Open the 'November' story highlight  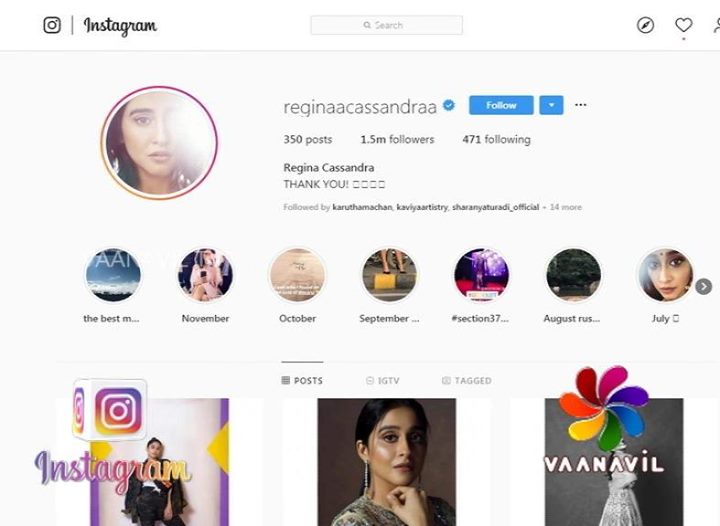[x=205, y=275]
